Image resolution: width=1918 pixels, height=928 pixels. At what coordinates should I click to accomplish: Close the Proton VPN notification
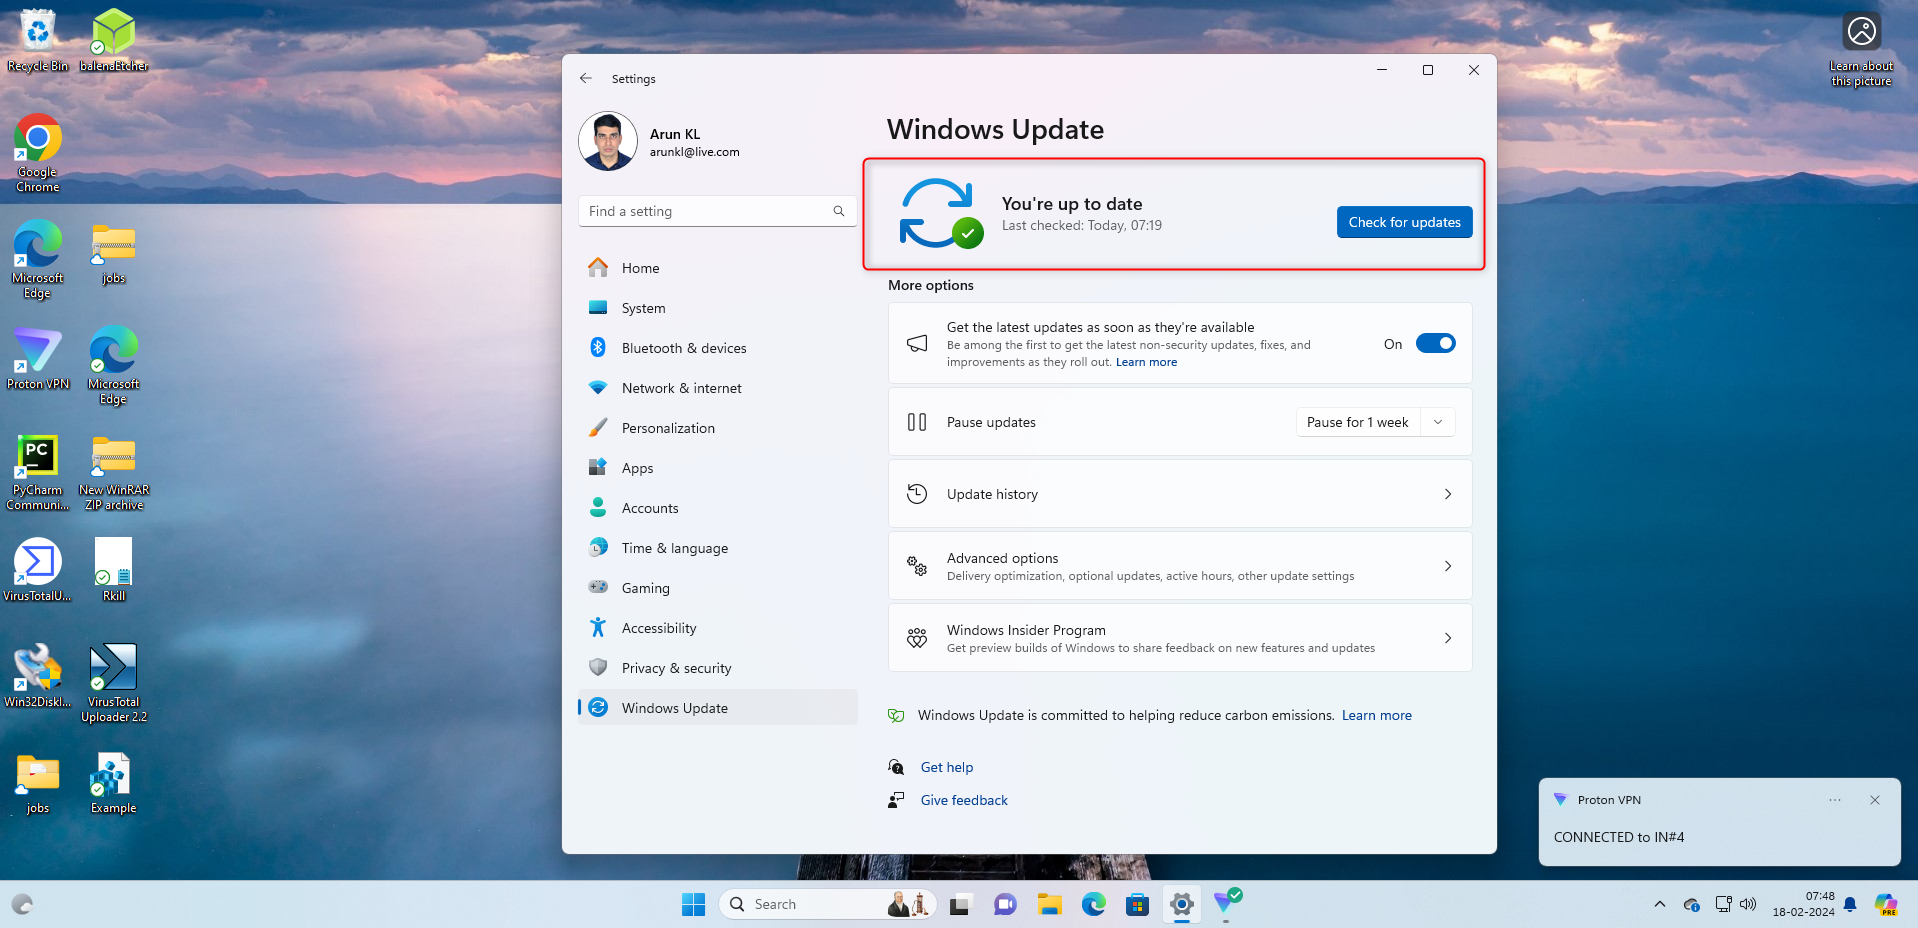coord(1875,800)
